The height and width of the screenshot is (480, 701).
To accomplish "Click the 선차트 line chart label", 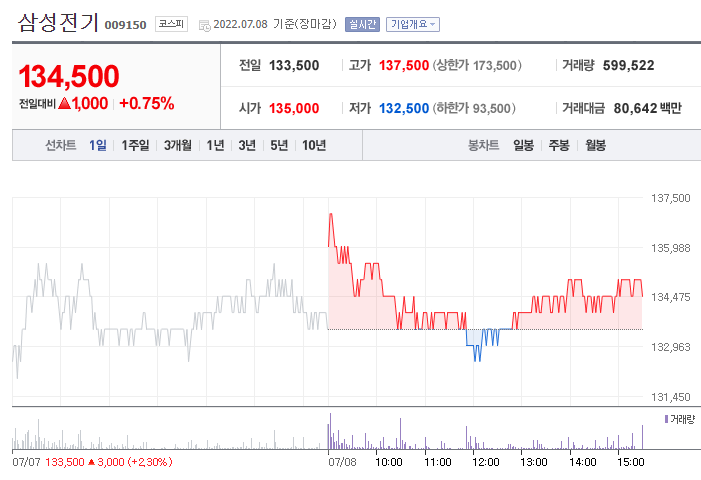I will pos(61,145).
